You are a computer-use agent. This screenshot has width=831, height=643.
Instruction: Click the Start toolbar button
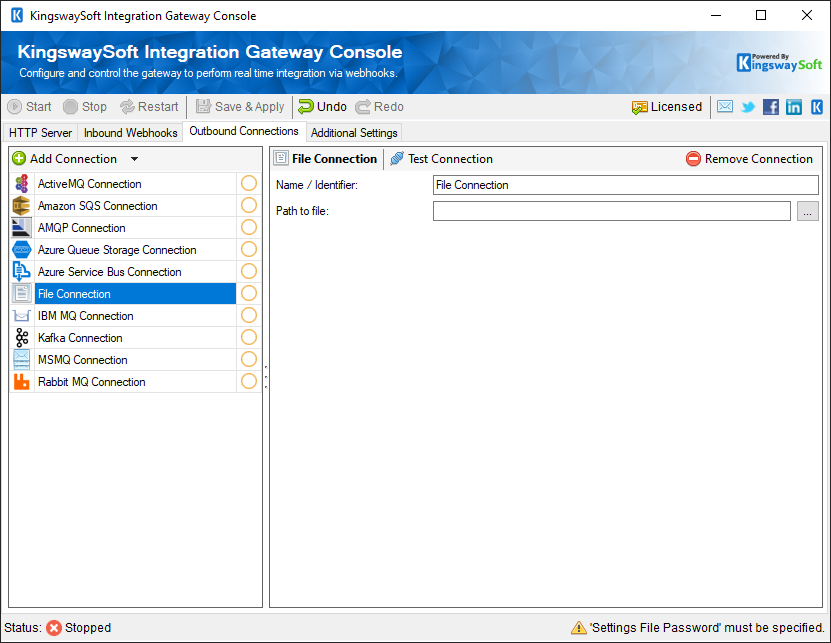click(x=30, y=107)
